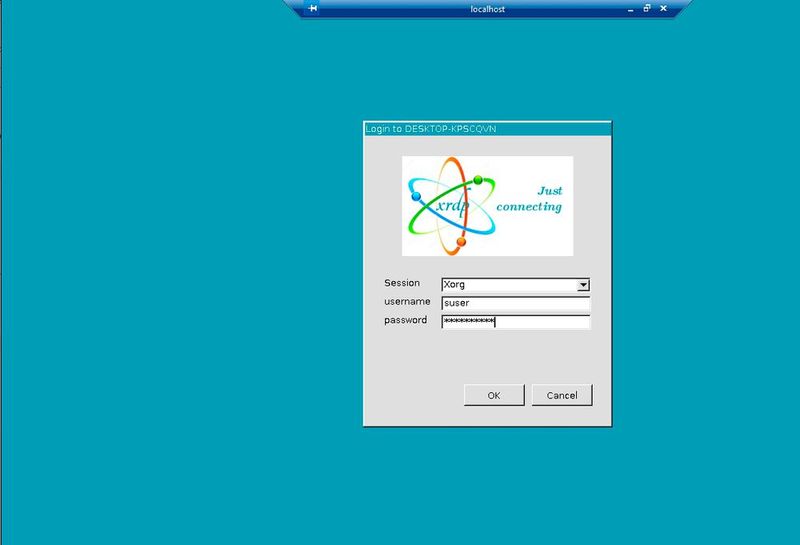The height and width of the screenshot is (545, 800).
Task: Click the password label text
Action: [x=406, y=320]
